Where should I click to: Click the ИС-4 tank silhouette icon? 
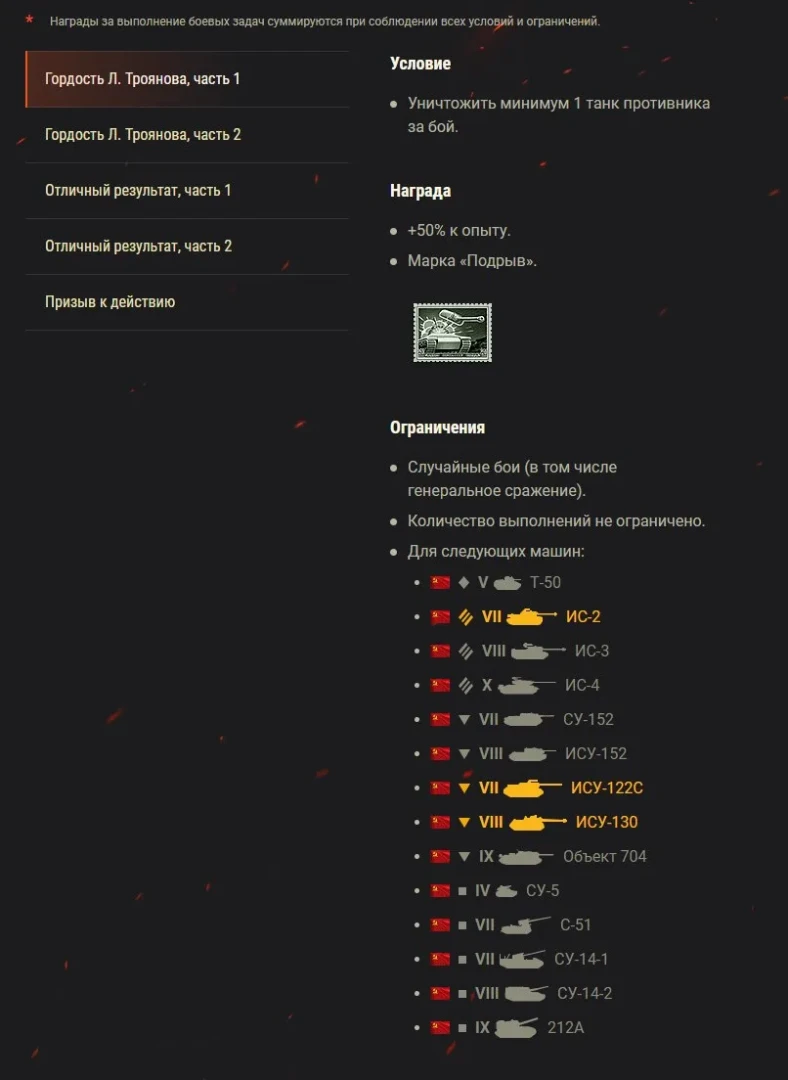[526, 686]
